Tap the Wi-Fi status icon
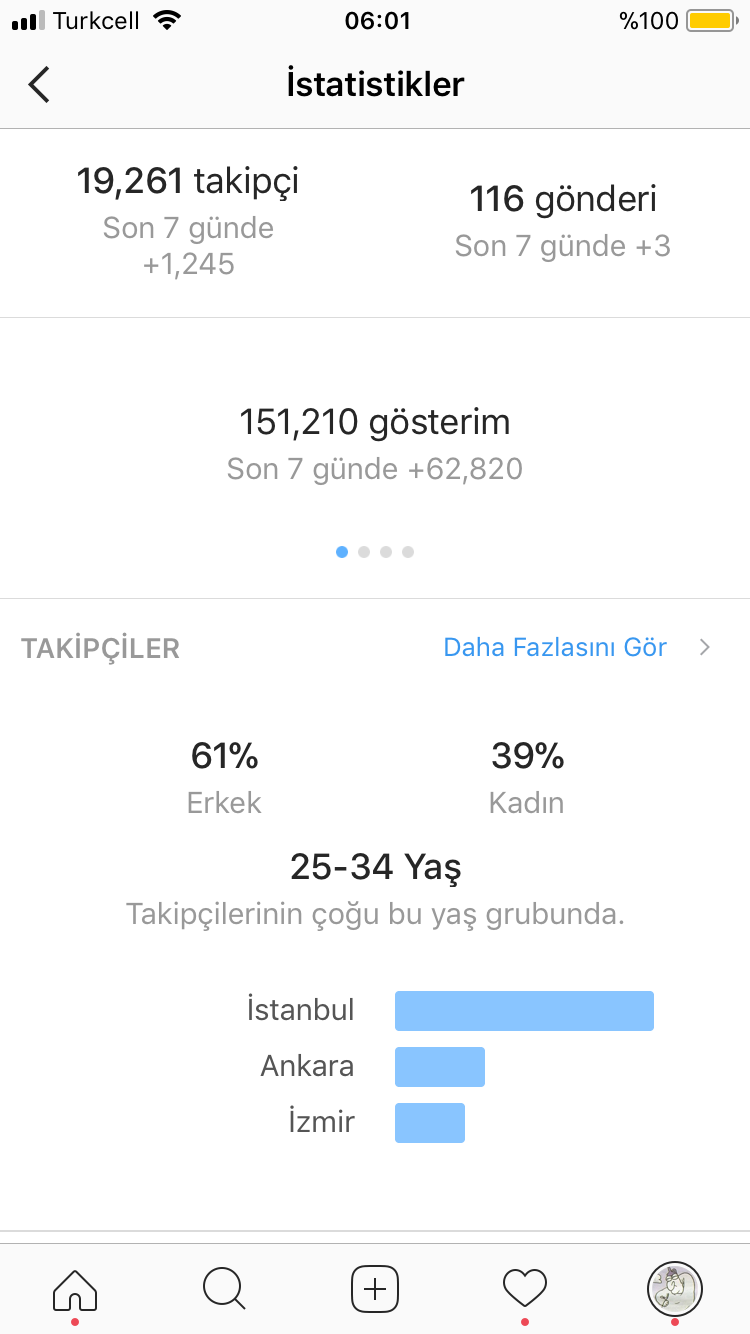This screenshot has width=750, height=1334. tap(169, 20)
